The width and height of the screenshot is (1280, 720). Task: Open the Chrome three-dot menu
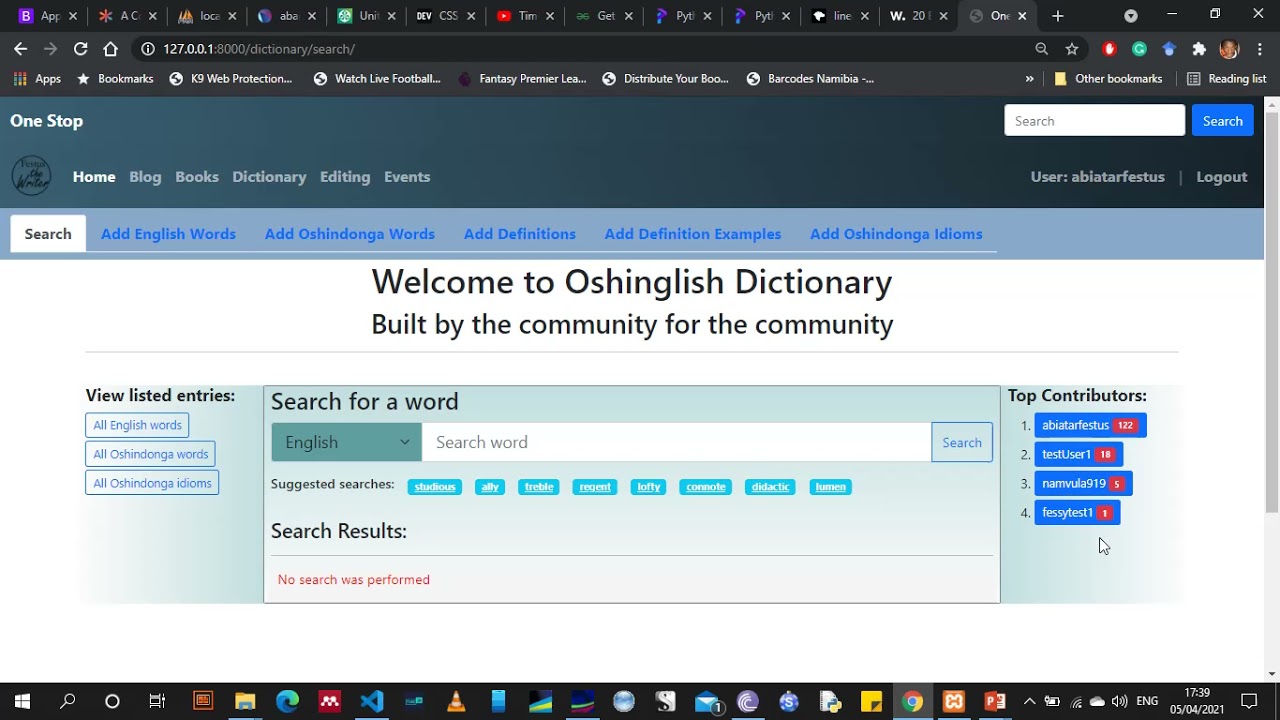click(x=1259, y=49)
